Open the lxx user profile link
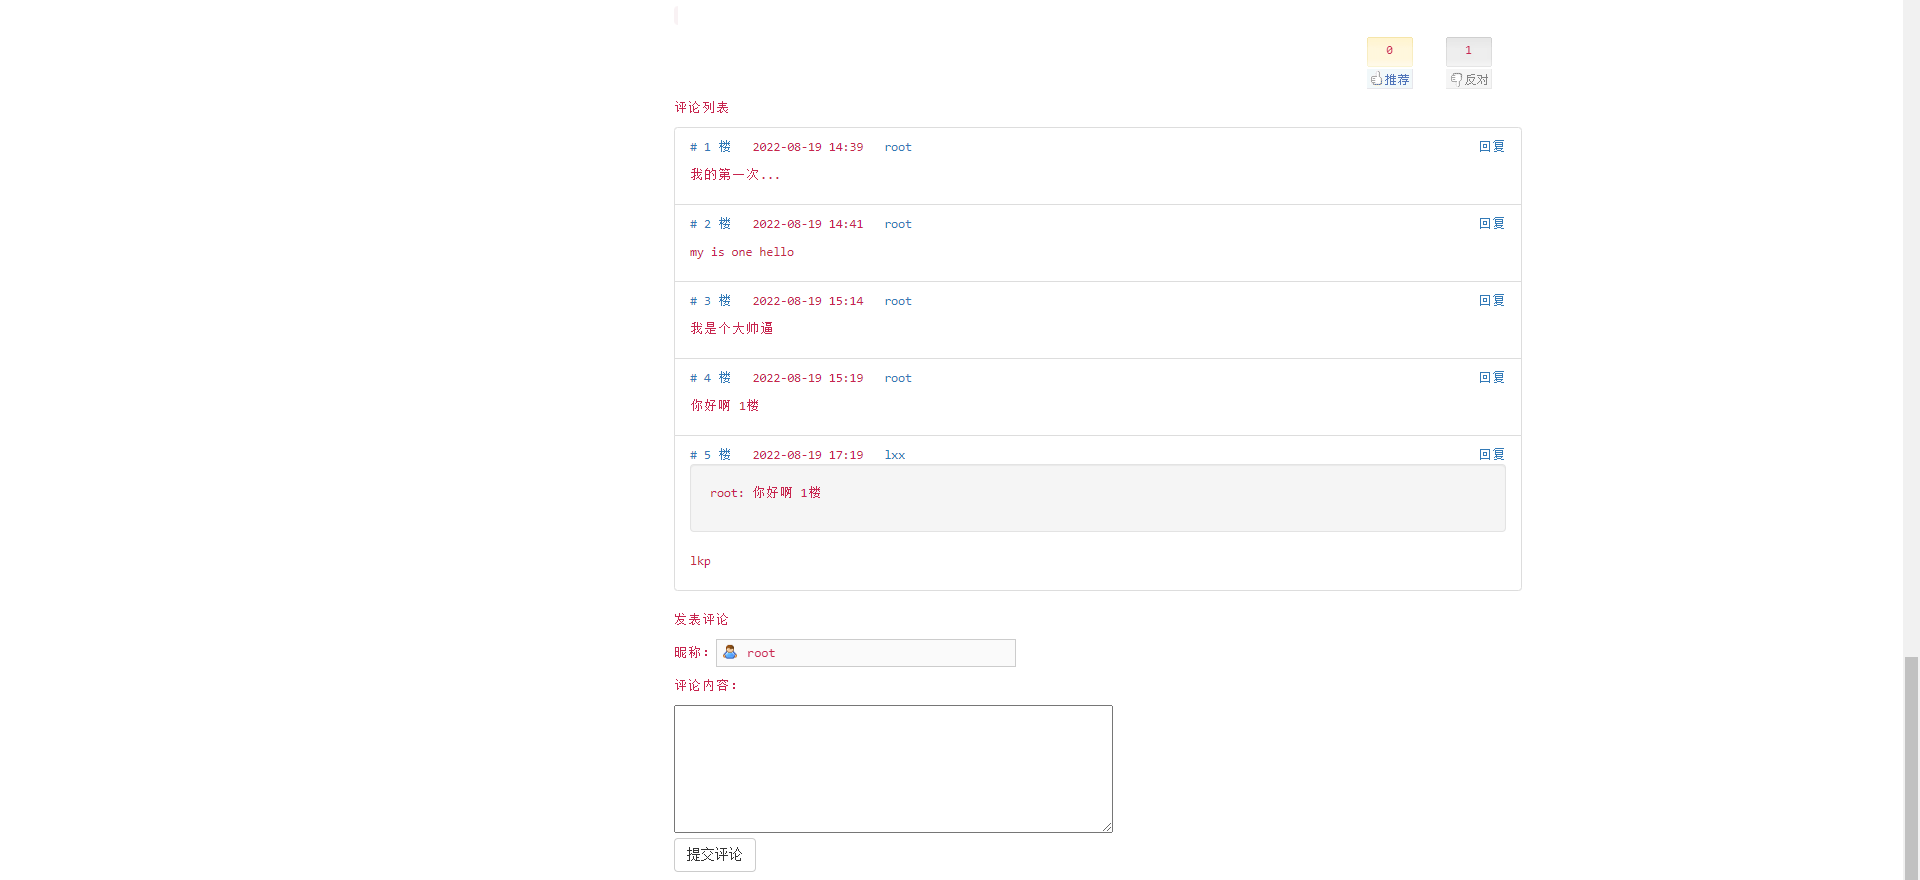 click(x=894, y=455)
